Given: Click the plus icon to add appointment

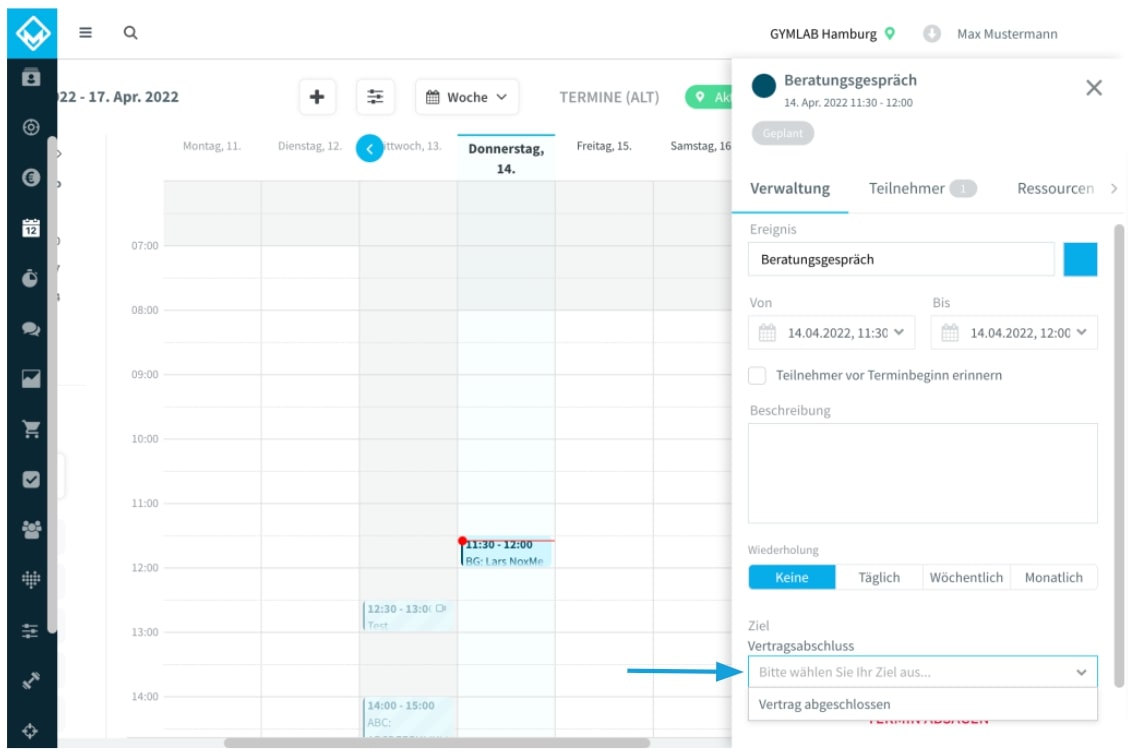Looking at the screenshot, I should [x=317, y=97].
